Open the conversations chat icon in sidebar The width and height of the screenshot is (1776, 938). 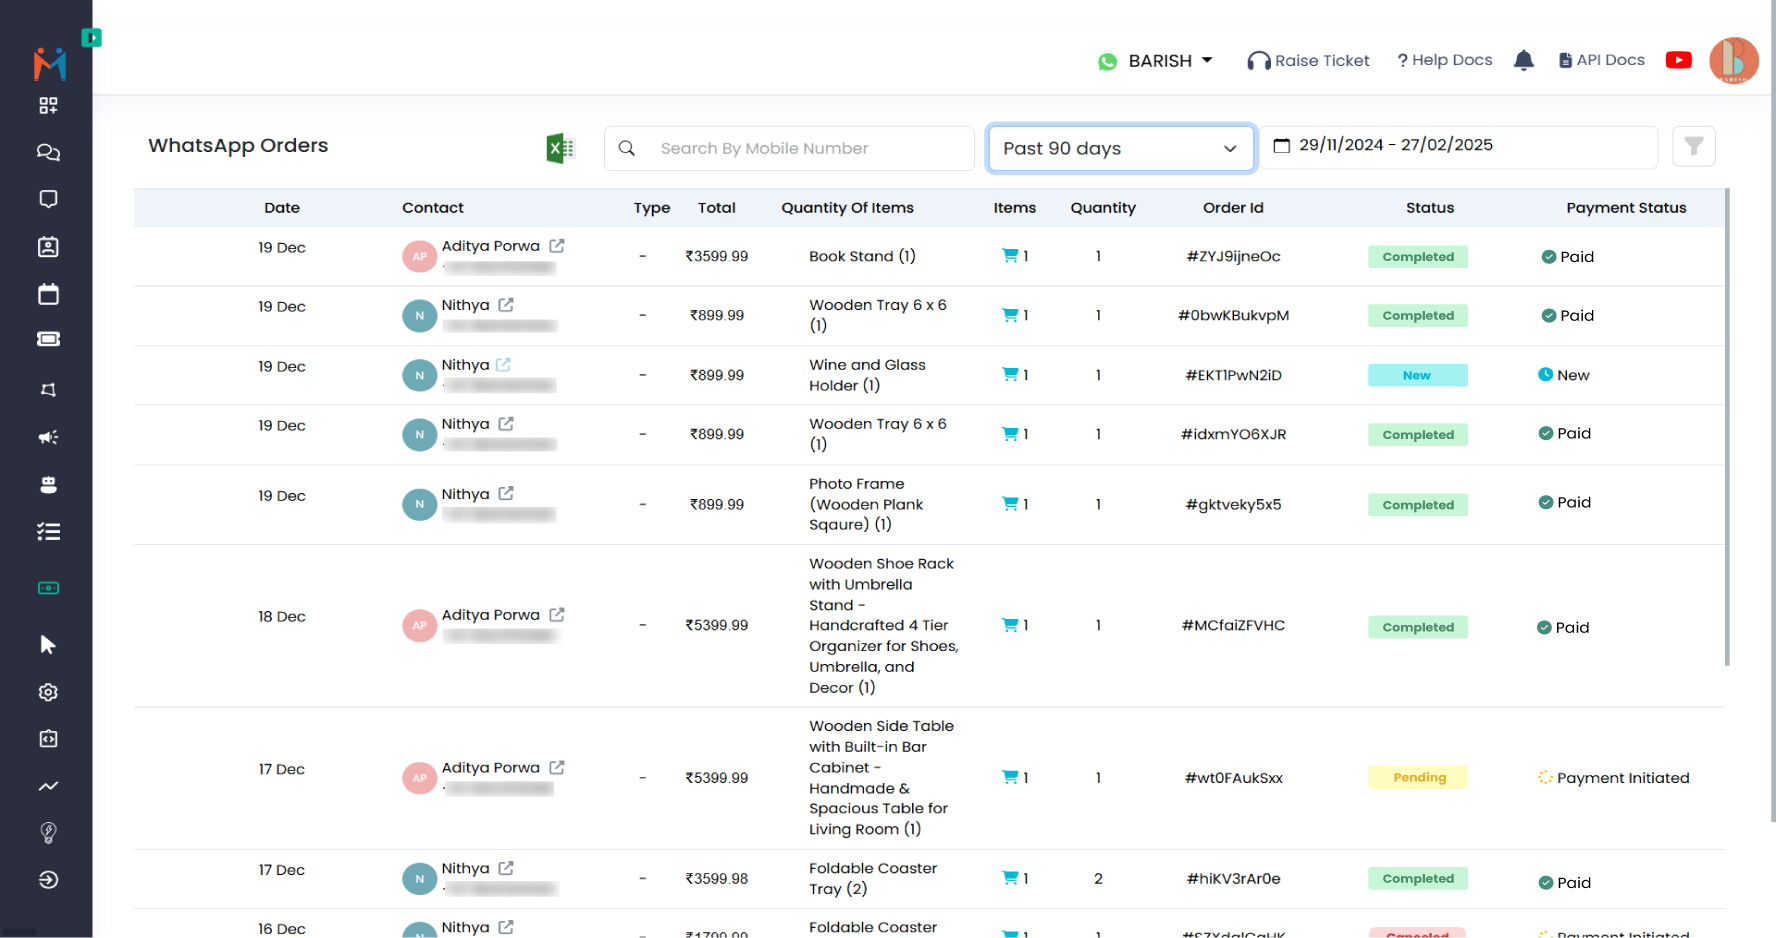click(48, 153)
